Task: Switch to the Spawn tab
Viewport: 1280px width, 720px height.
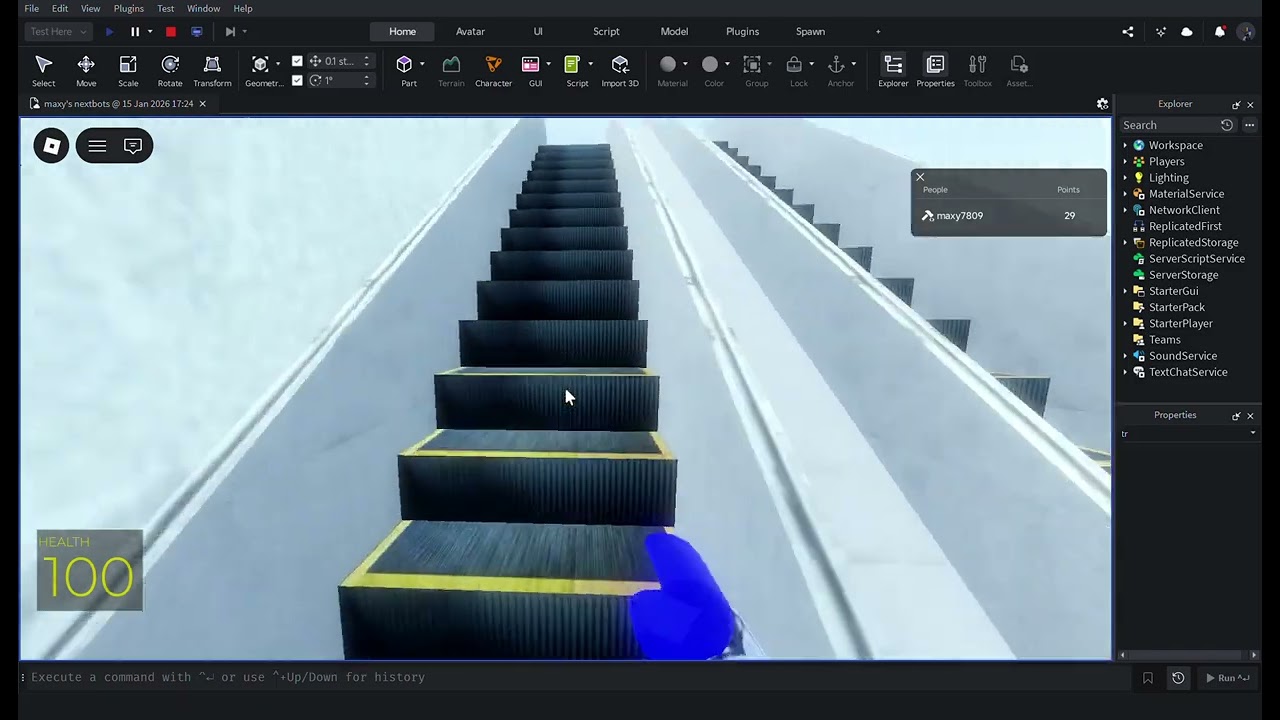Action: (810, 32)
